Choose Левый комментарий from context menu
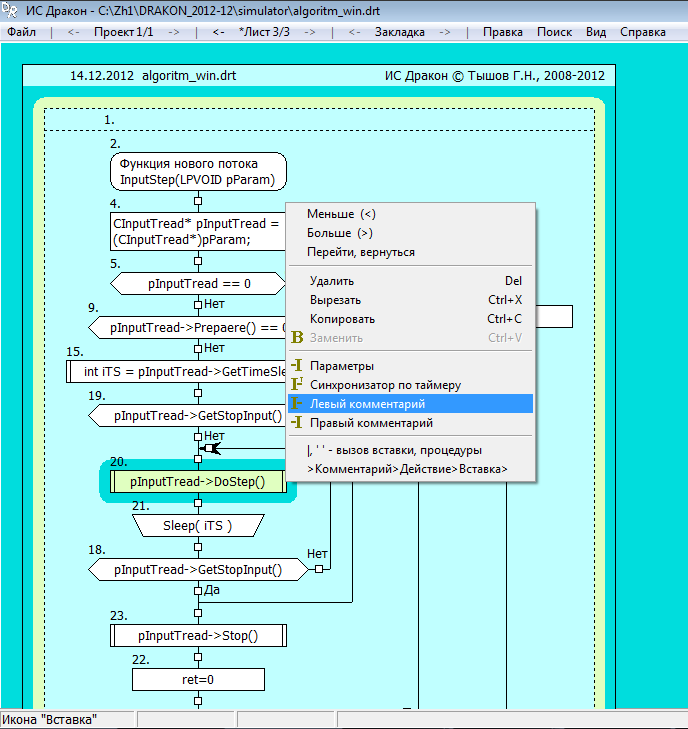 pyautogui.click(x=367, y=404)
